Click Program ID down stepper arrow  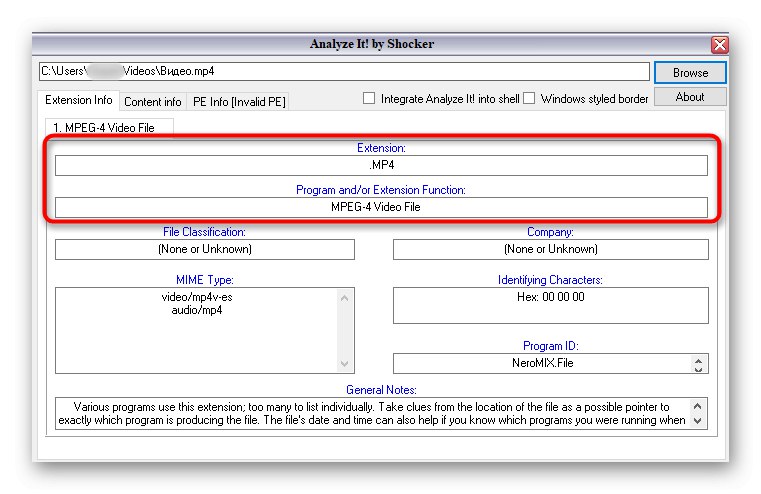pos(698,369)
